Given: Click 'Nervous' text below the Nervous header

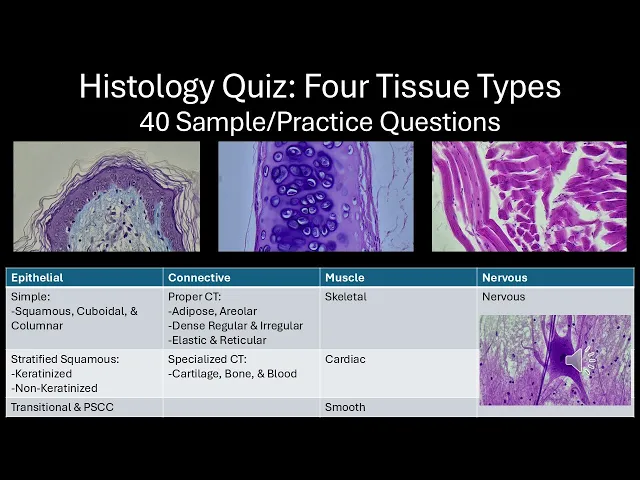Looking at the screenshot, I should [503, 297].
